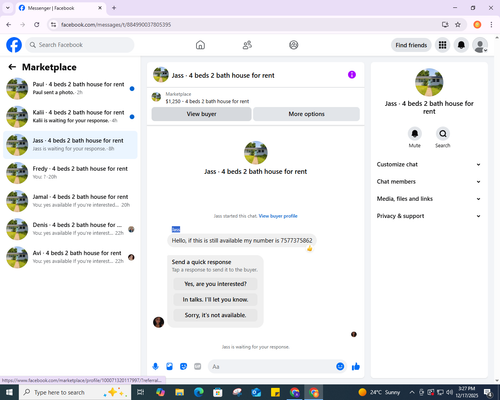Image resolution: width=500 pixels, height=400 pixels.
Task: Click Jass's message with the phone number
Action: pos(242,240)
